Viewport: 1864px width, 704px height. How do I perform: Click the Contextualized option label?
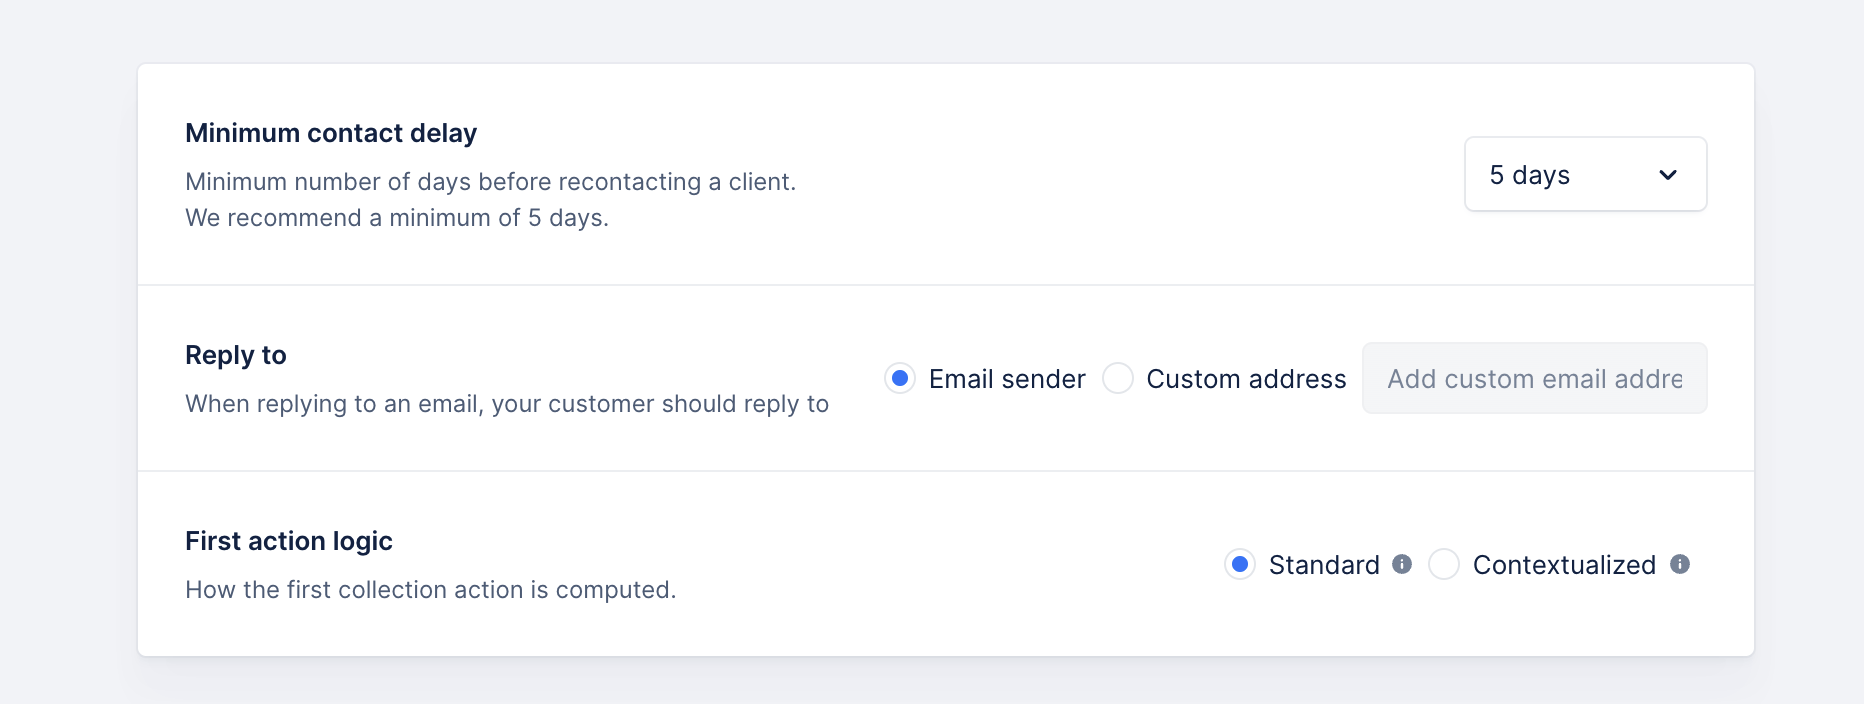pos(1564,565)
